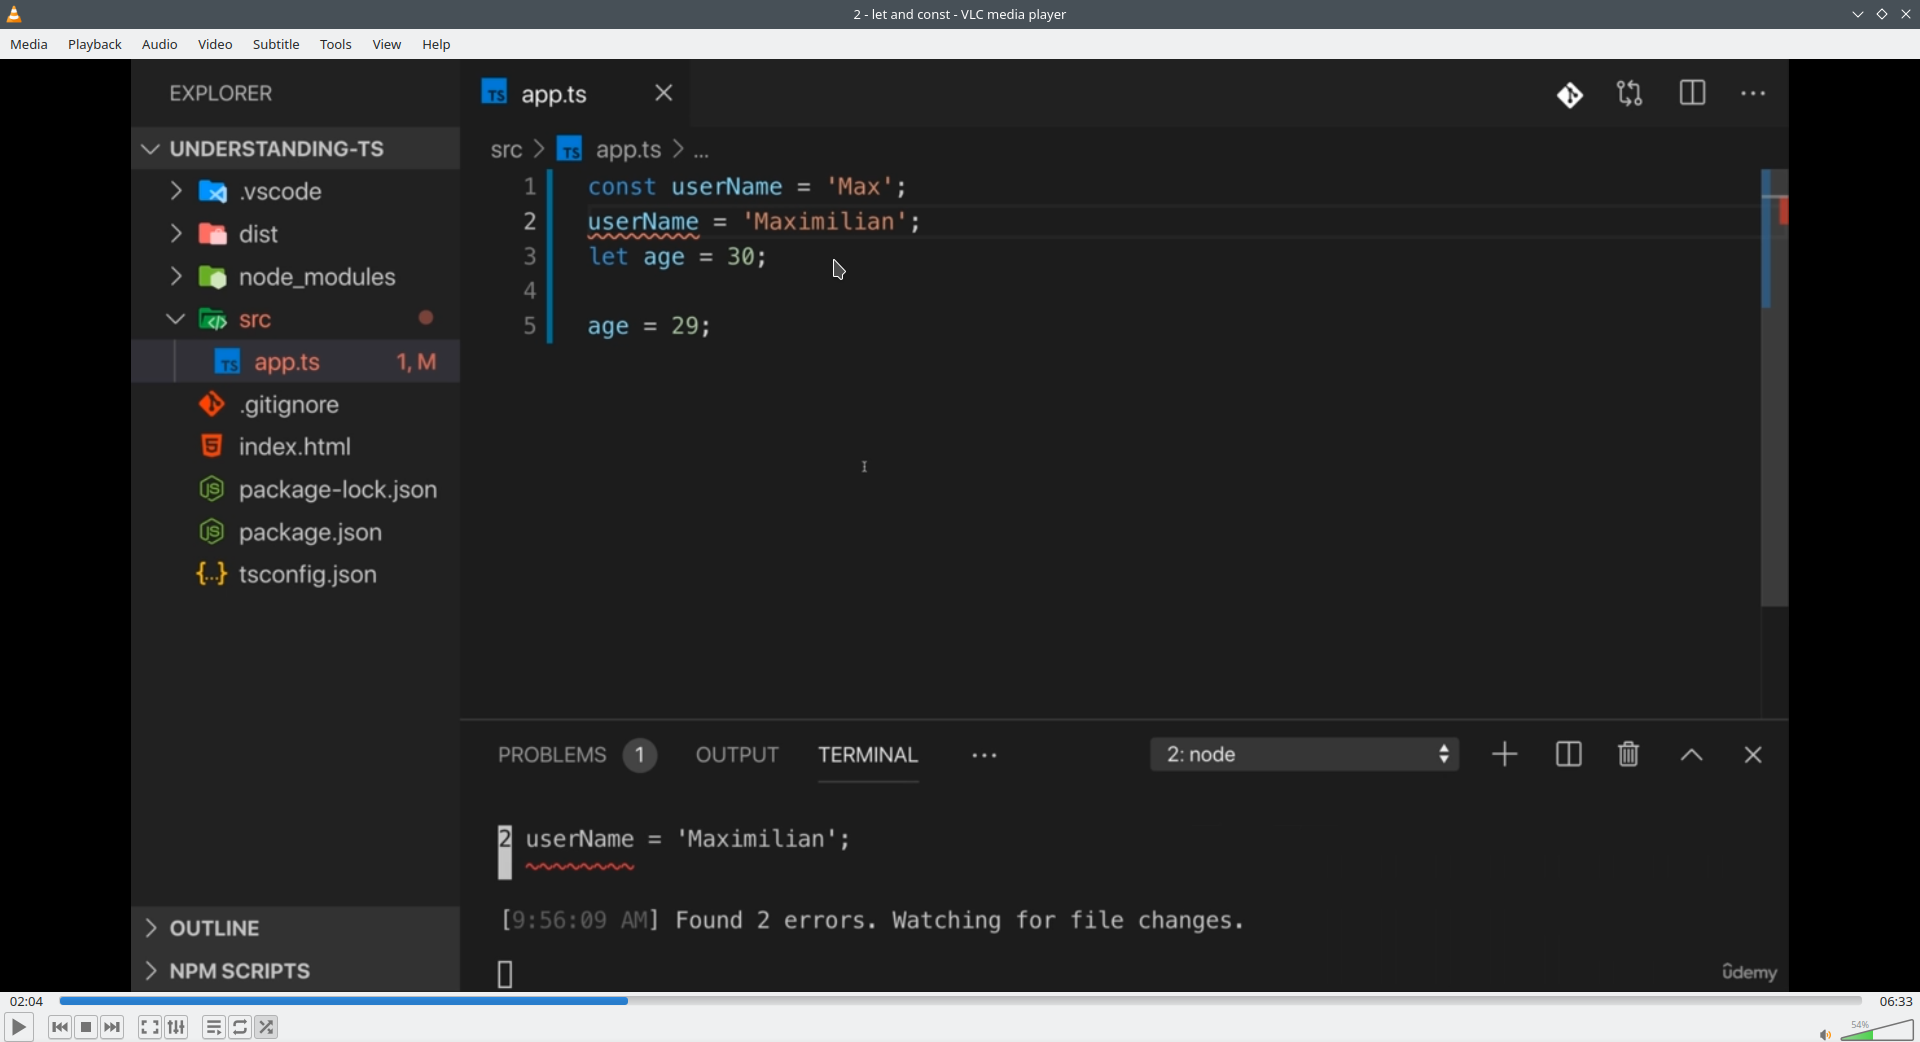Stop playback in VLC
Viewport: 1920px width, 1042px height.
coord(87,1027)
